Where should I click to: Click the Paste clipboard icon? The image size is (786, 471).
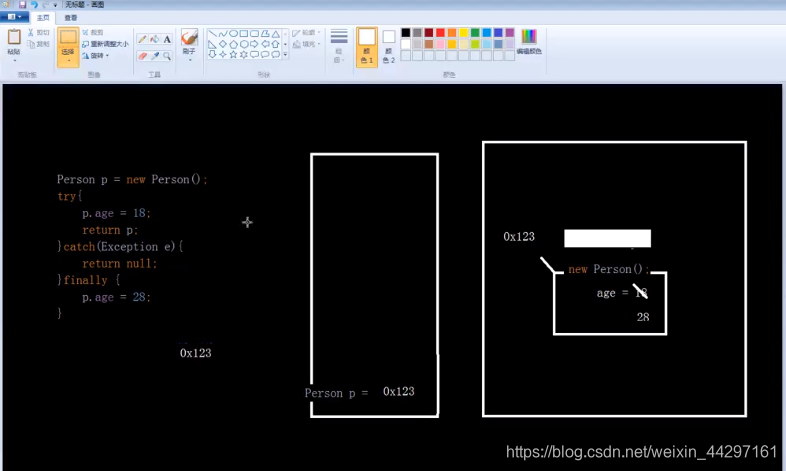click(14, 37)
